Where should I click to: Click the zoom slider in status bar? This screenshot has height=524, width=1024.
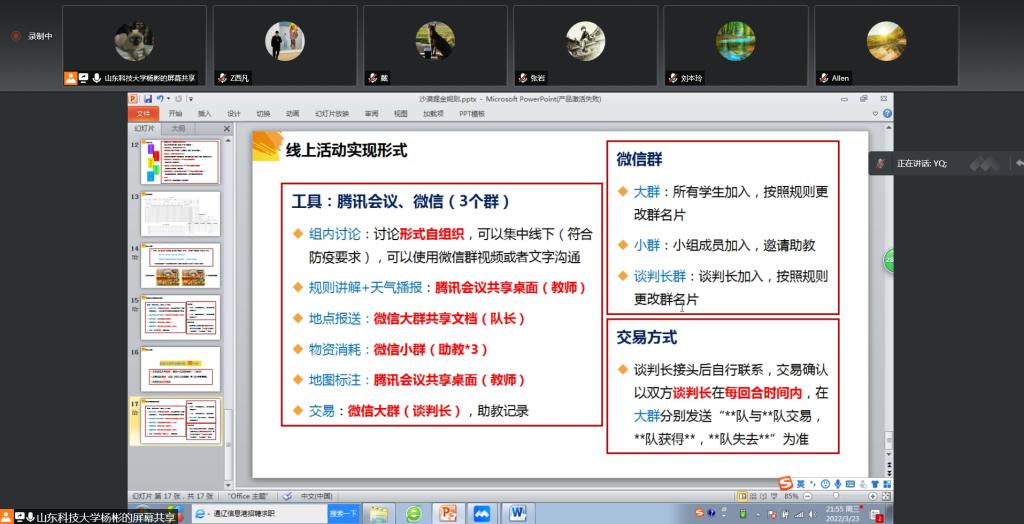(835, 495)
